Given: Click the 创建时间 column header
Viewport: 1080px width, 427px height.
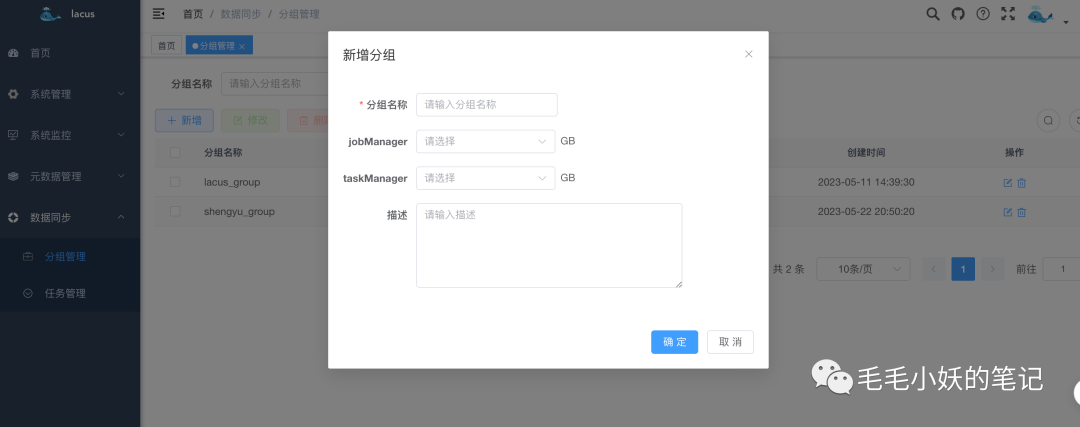Looking at the screenshot, I should coord(866,152).
